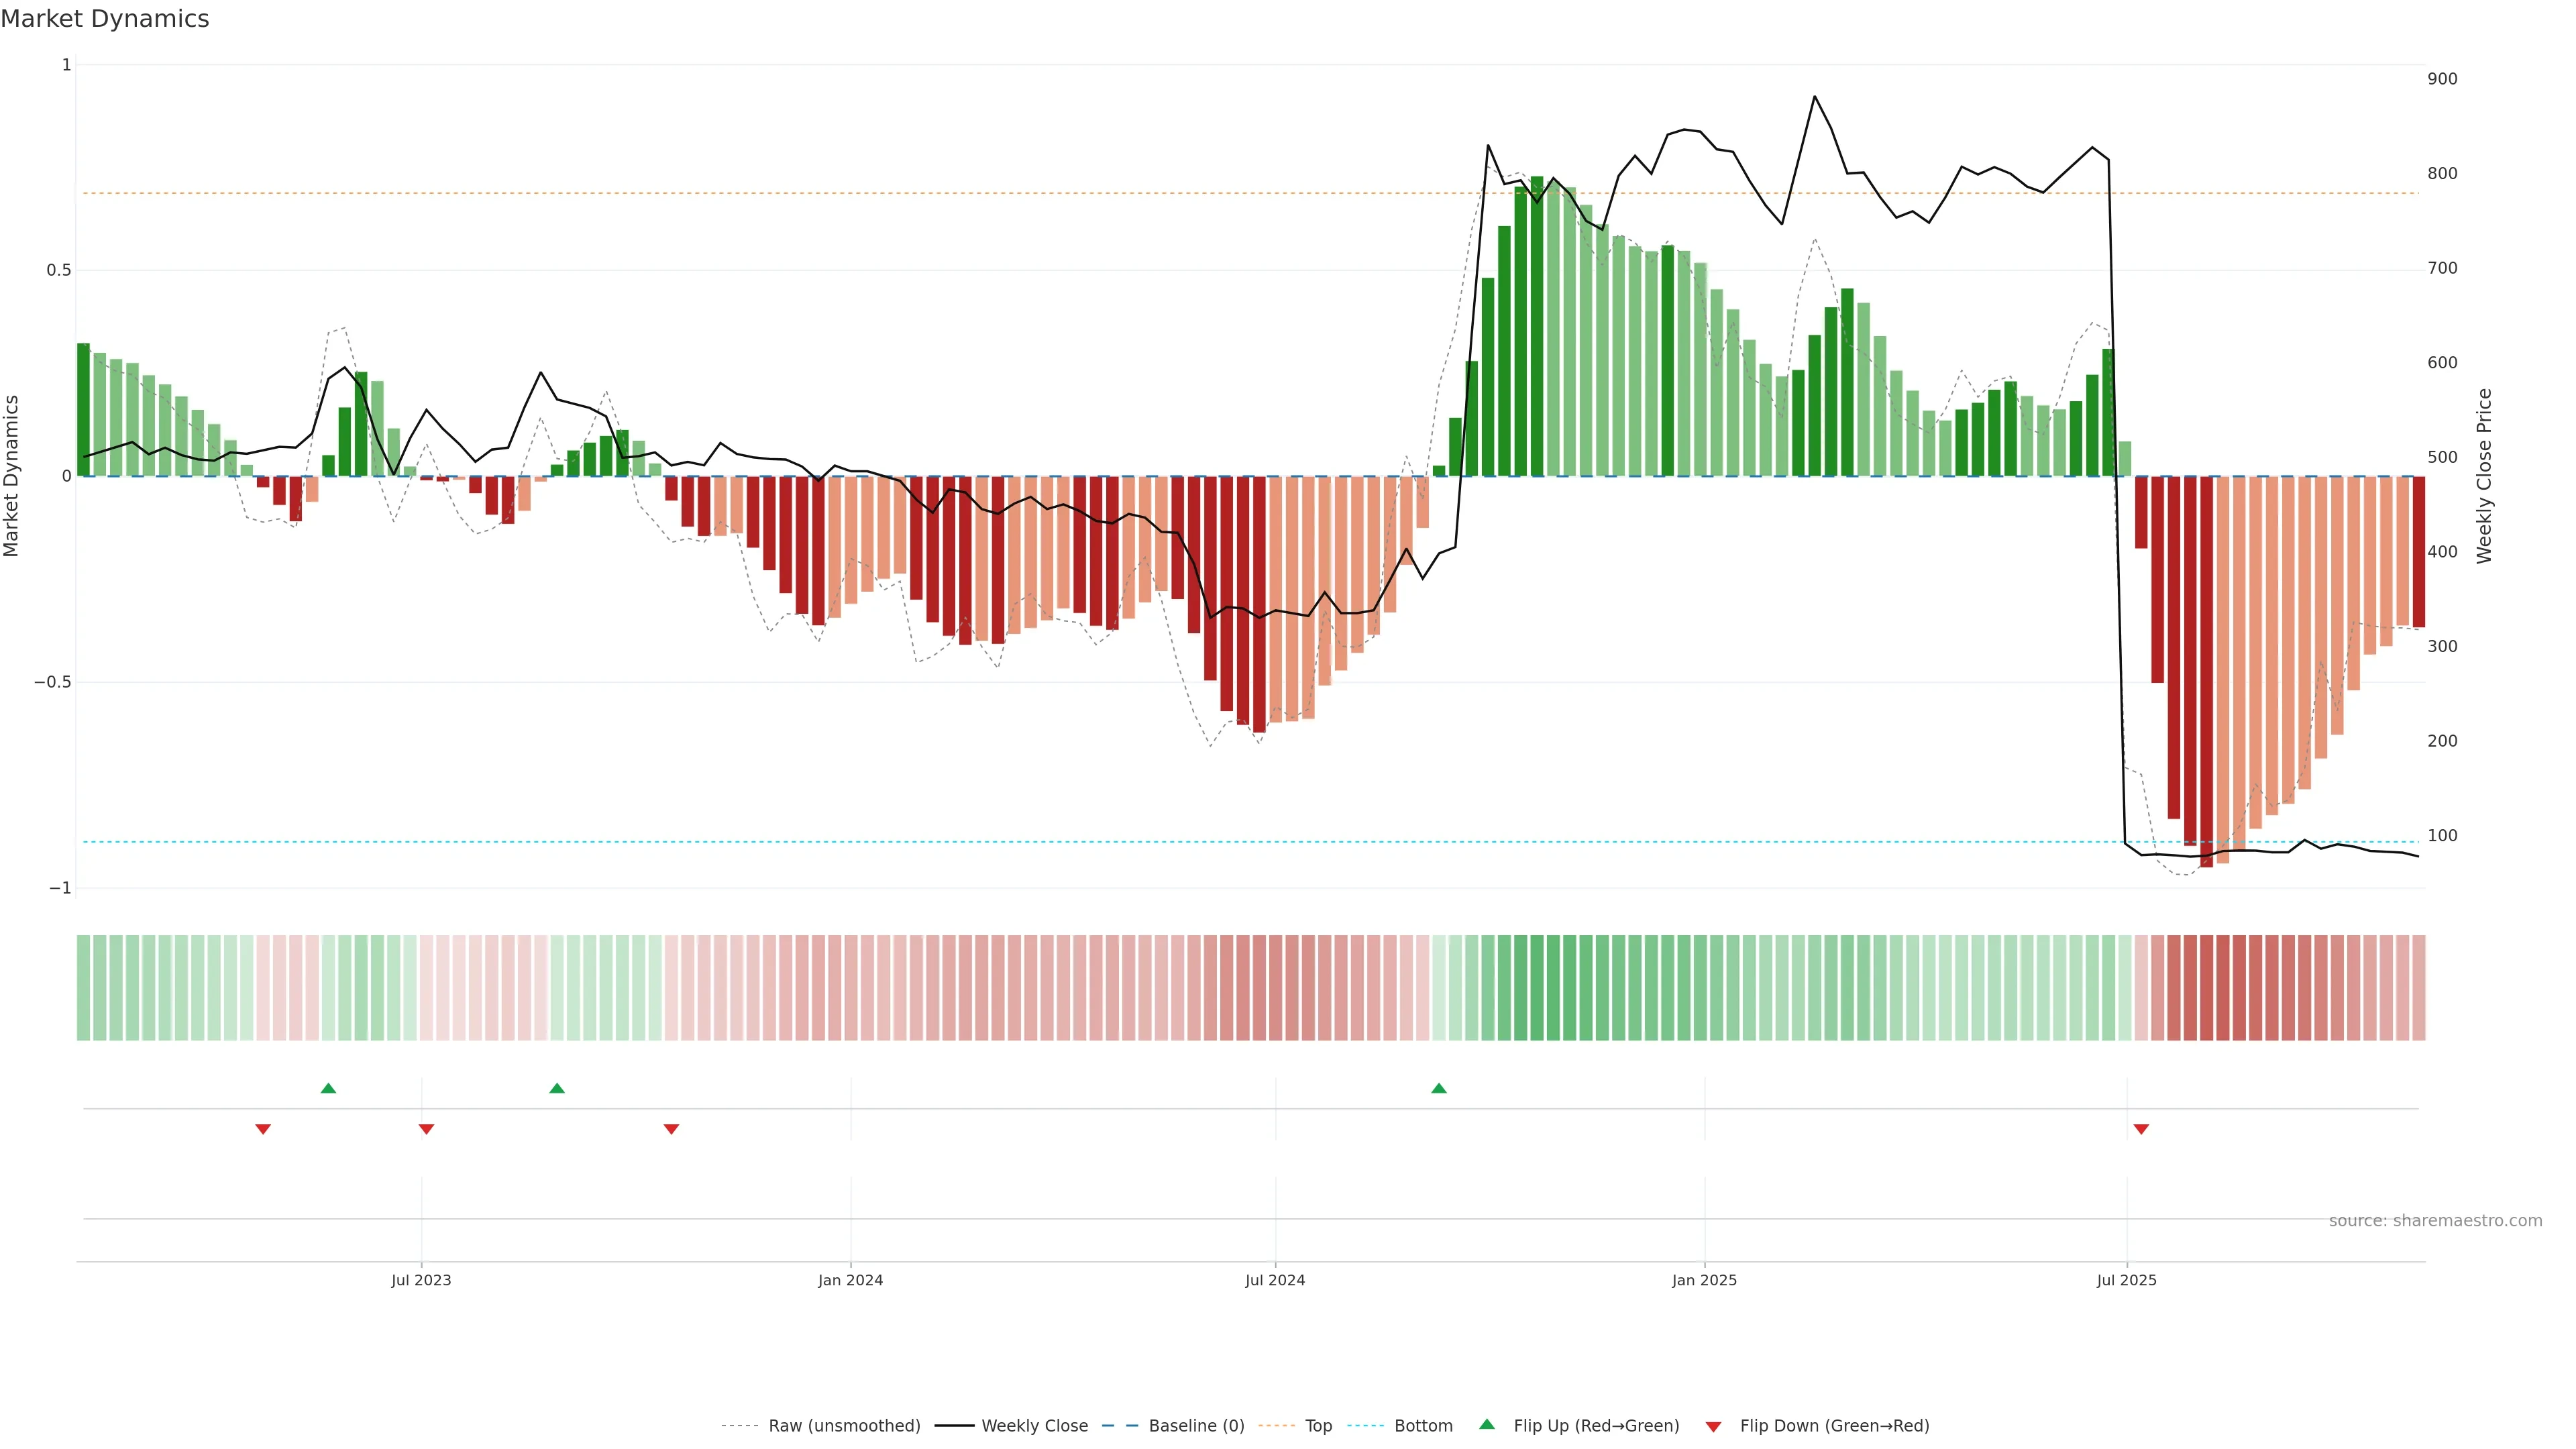
Task: Click the Jan 2024 x-axis label
Action: [850, 1280]
